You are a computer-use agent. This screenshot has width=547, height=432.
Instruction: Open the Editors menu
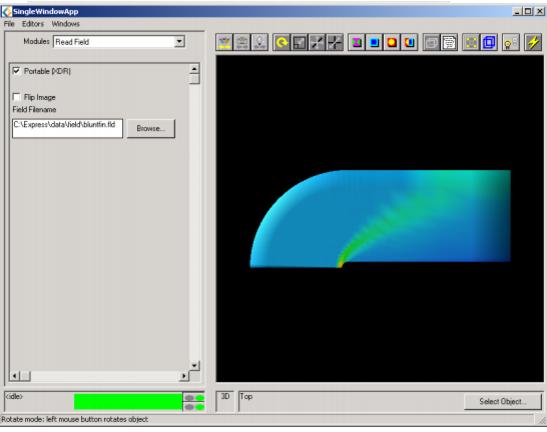tap(33, 24)
